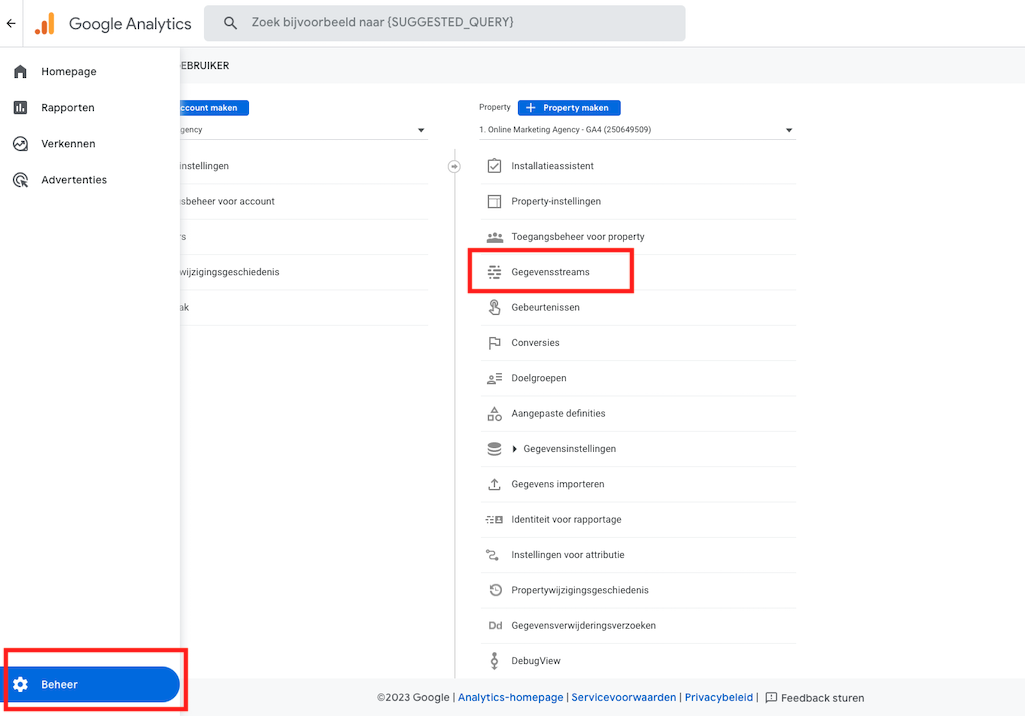Click the Aangepaste definities shapes icon
The image size is (1025, 716).
(x=494, y=413)
